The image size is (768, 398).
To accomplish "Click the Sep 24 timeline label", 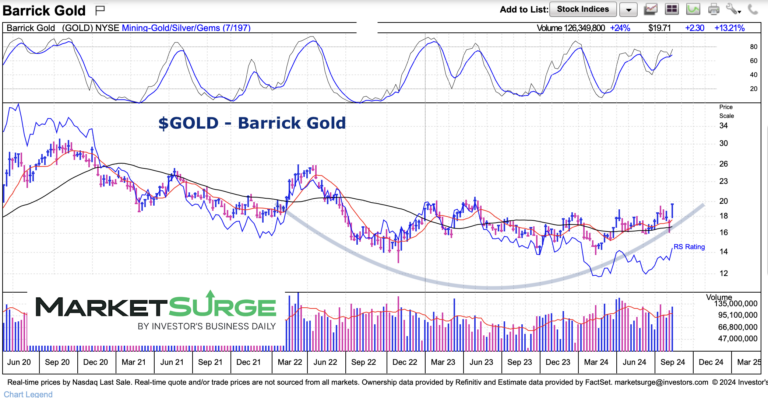I will point(672,362).
